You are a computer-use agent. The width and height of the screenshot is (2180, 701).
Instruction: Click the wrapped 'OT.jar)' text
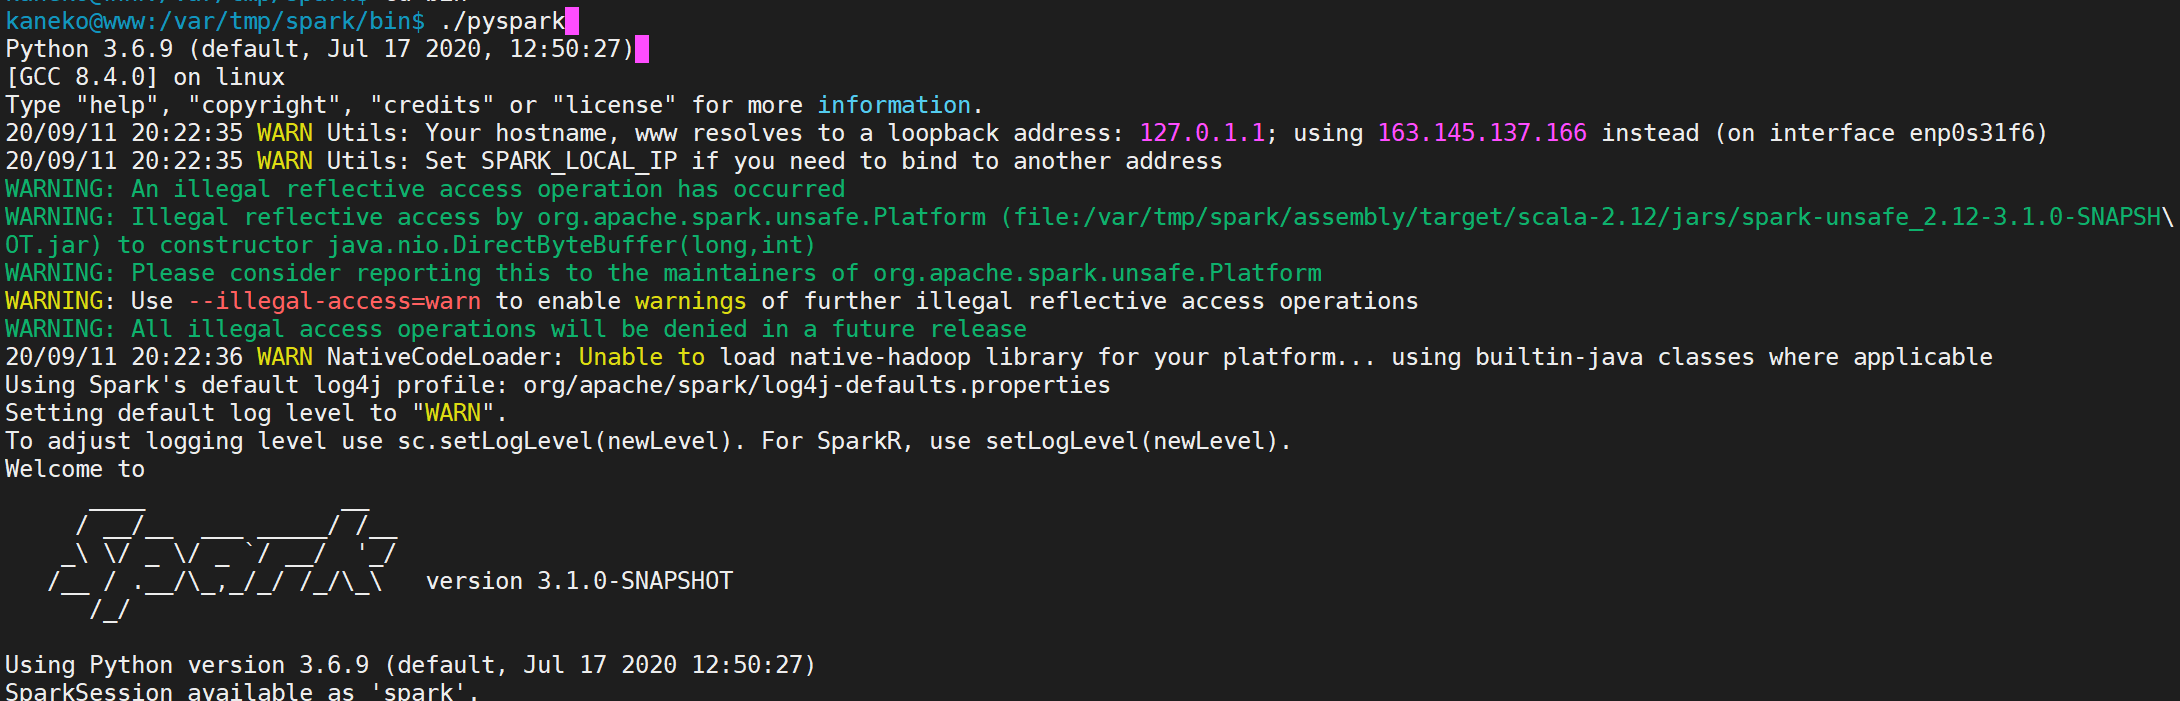tap(54, 245)
